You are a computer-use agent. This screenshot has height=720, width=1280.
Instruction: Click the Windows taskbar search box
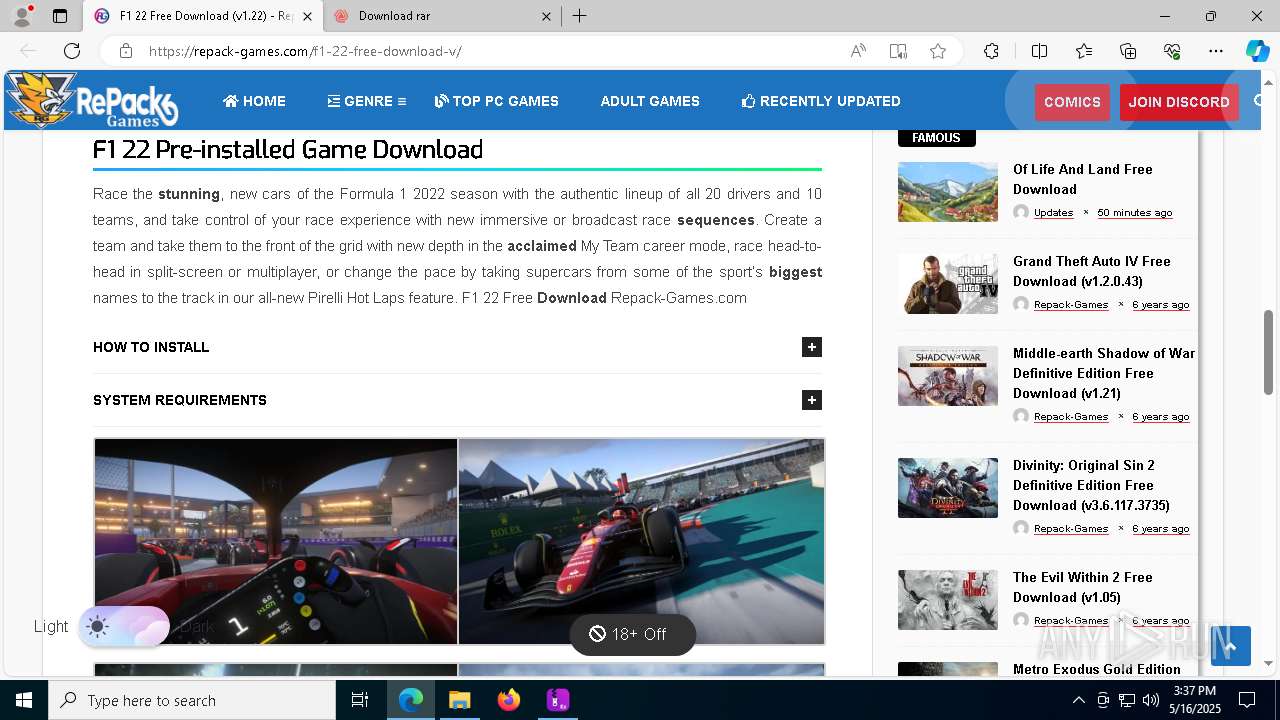tap(192, 700)
